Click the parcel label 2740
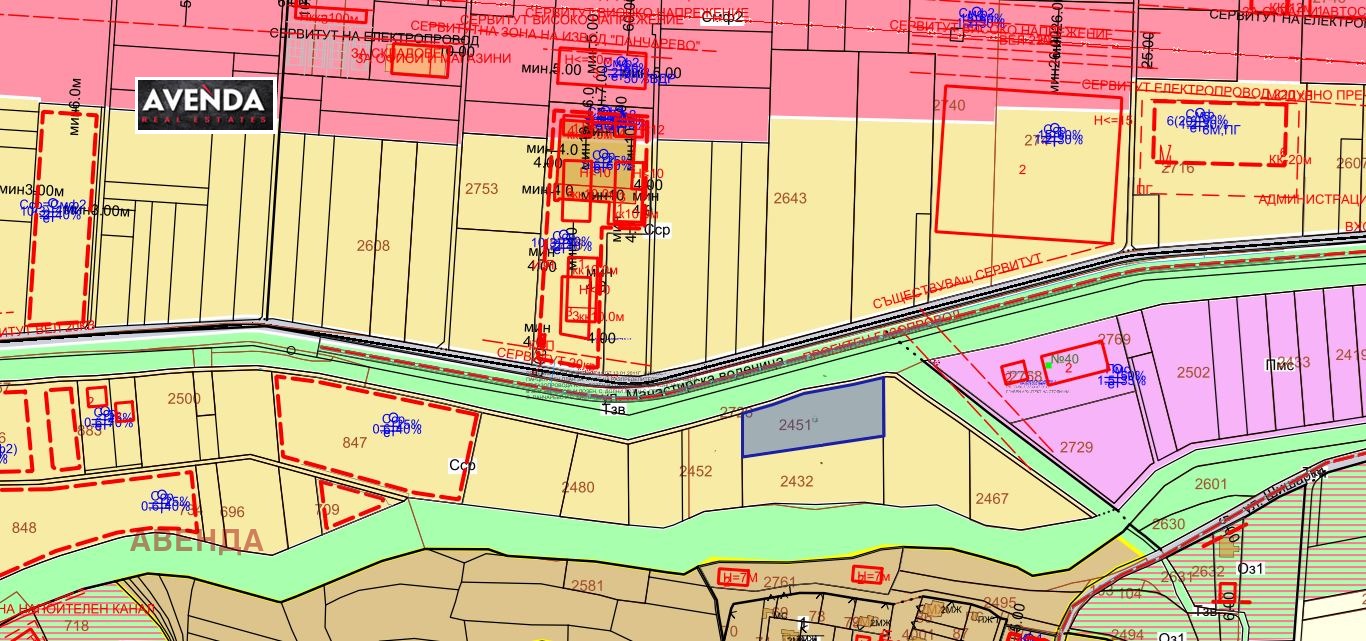The width and height of the screenshot is (1366, 641). point(948,105)
